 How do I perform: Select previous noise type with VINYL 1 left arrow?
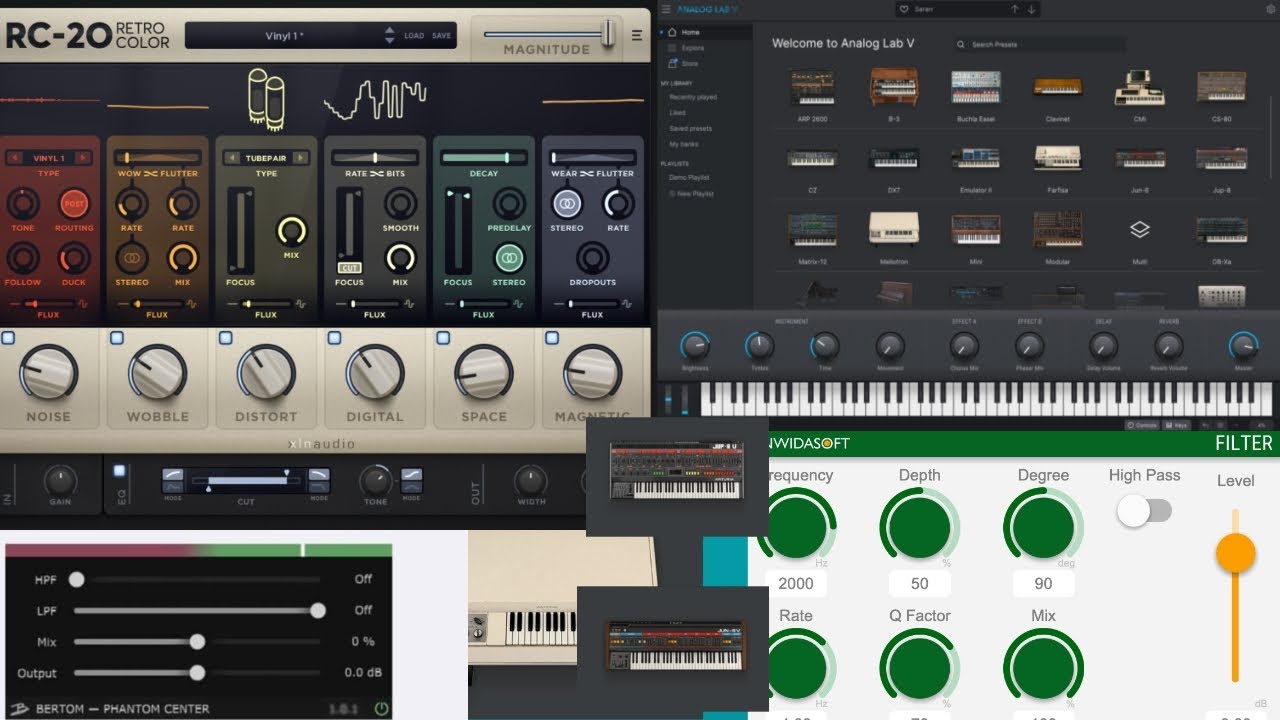[15, 158]
